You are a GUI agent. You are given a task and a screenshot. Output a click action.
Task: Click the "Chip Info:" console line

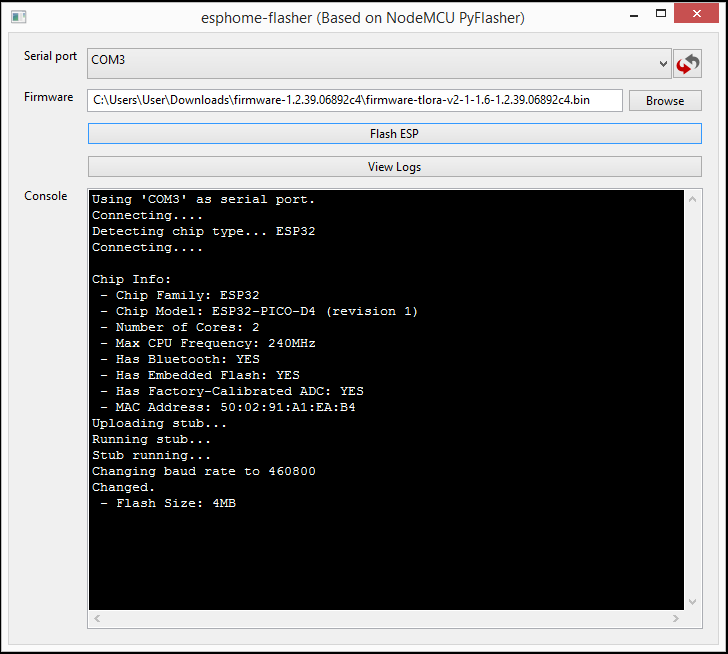pyautogui.click(x=131, y=279)
